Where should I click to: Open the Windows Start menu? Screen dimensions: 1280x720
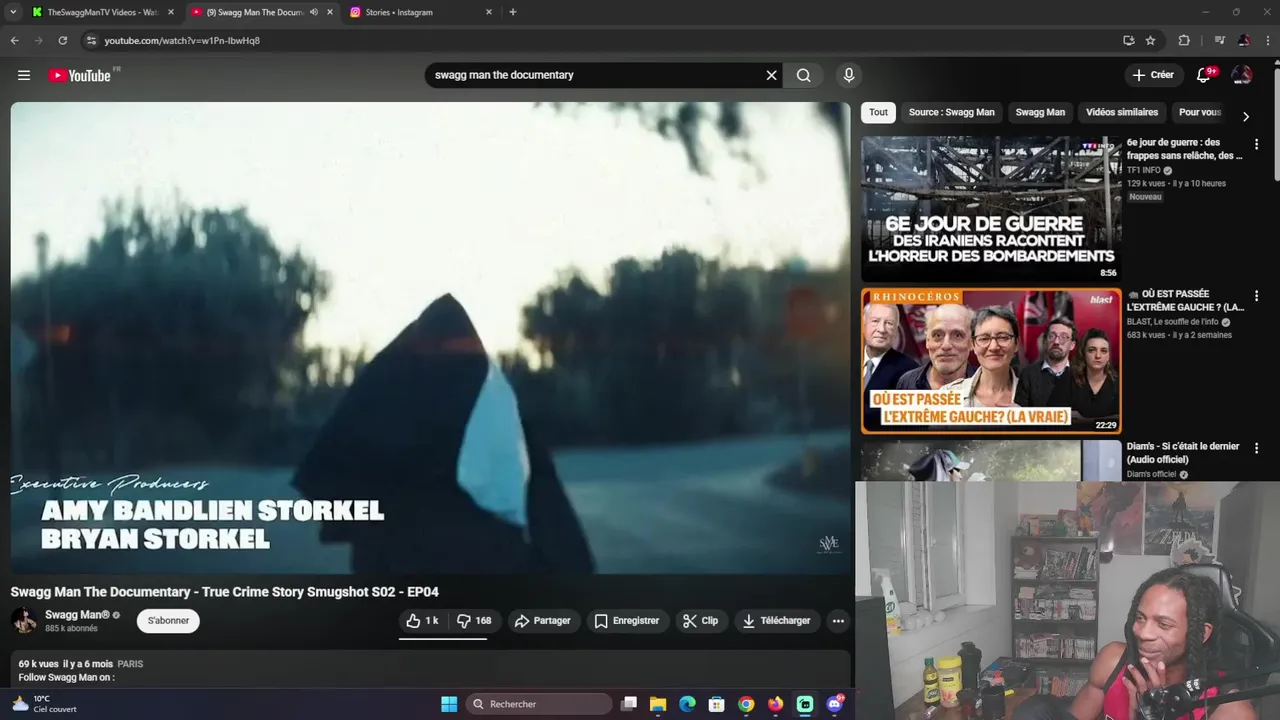(x=449, y=704)
